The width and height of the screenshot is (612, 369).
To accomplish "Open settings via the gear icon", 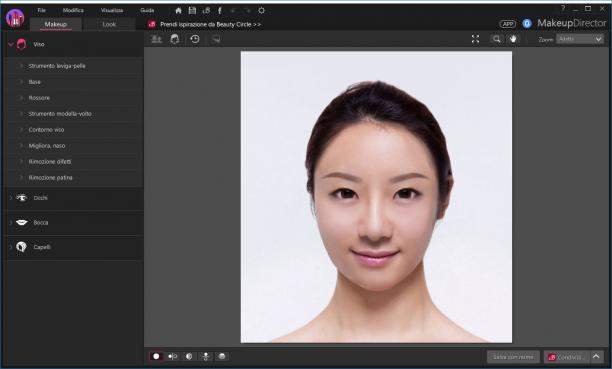I will 262,11.
